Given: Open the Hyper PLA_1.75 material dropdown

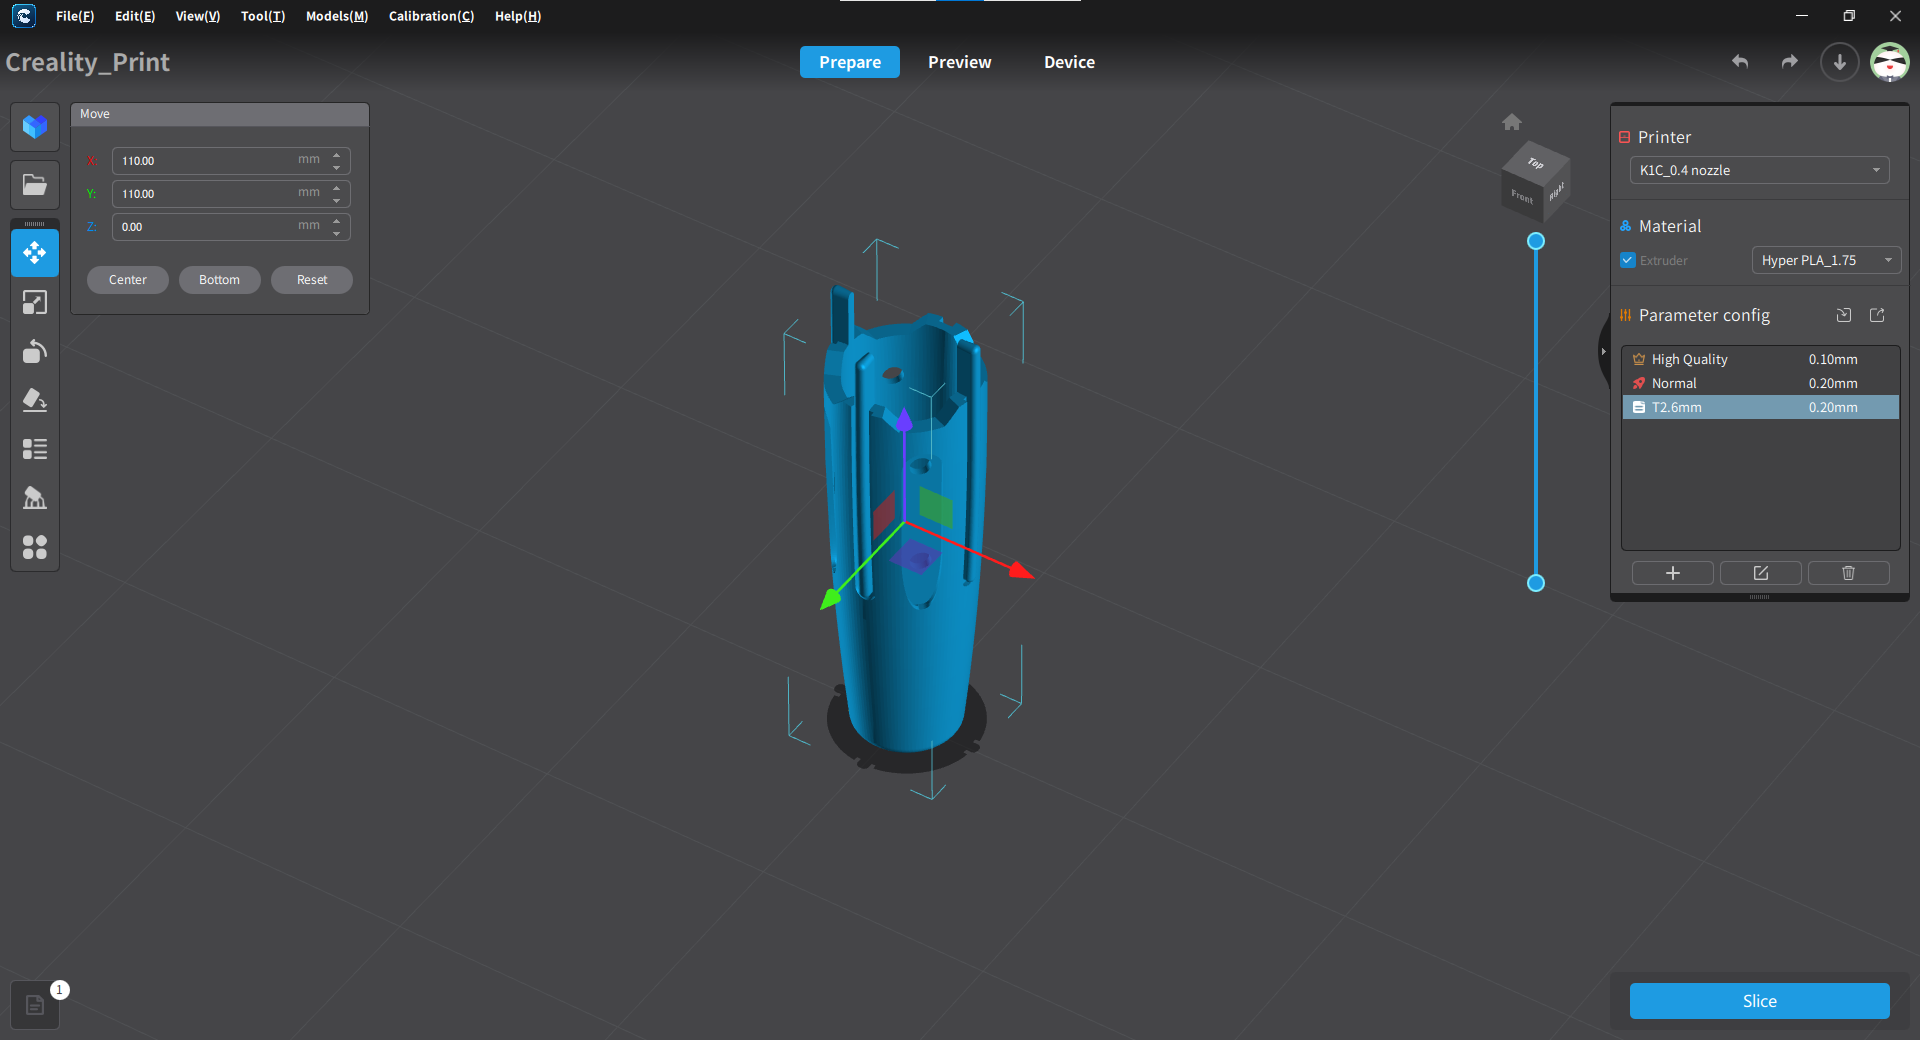Looking at the screenshot, I should (1825, 260).
